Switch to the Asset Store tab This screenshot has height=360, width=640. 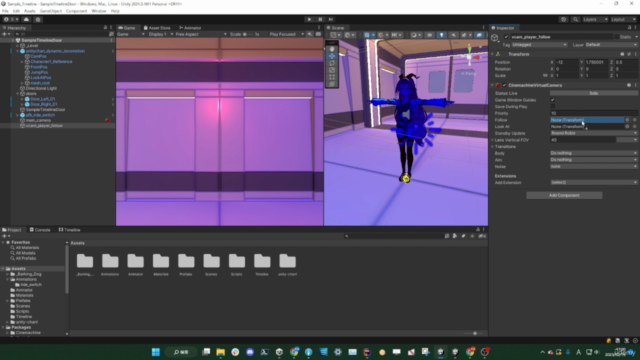(x=157, y=28)
